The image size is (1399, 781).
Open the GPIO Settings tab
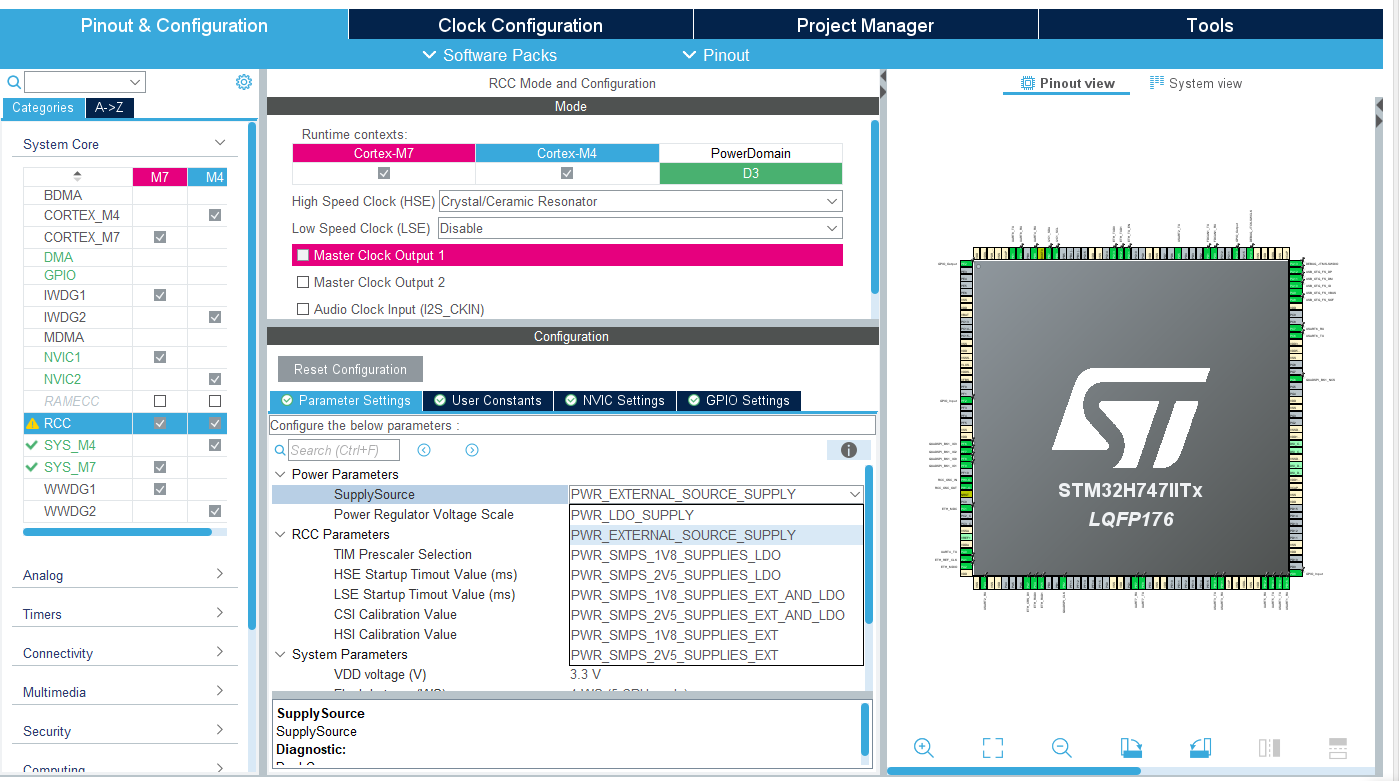click(x=739, y=400)
